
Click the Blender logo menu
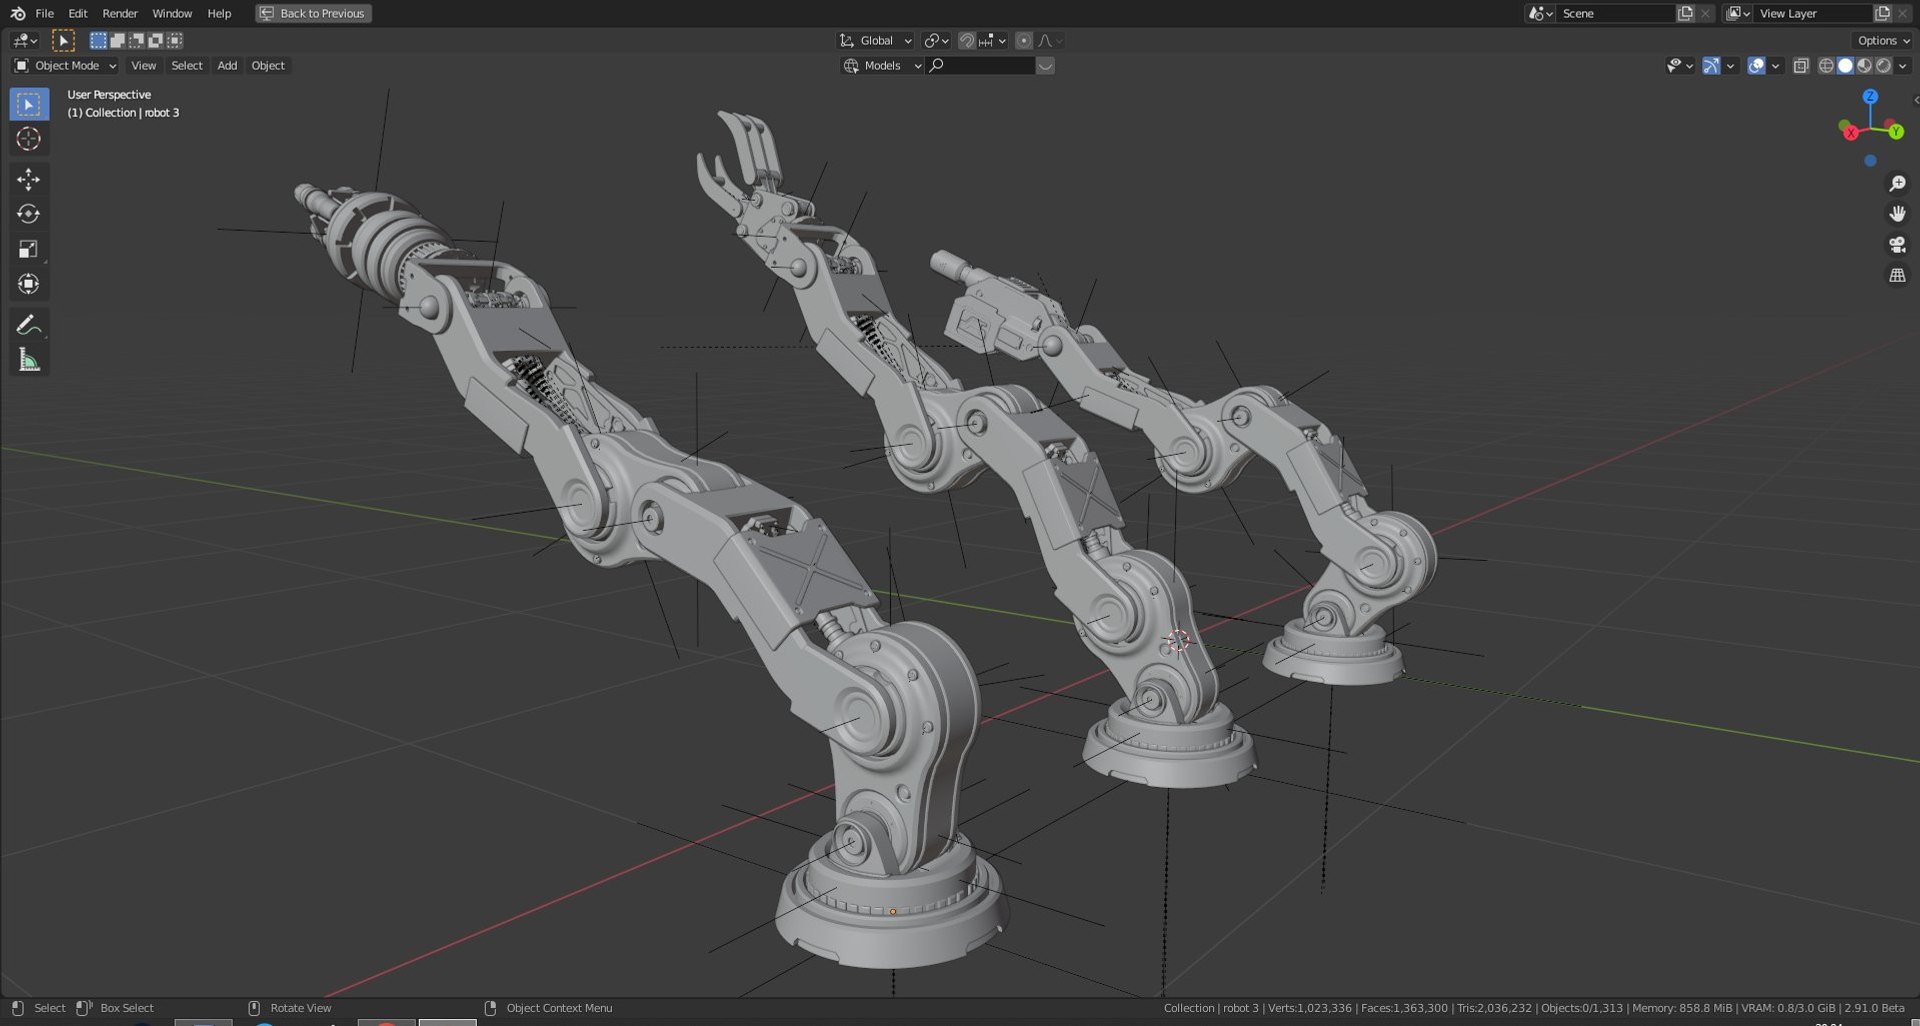[x=18, y=13]
